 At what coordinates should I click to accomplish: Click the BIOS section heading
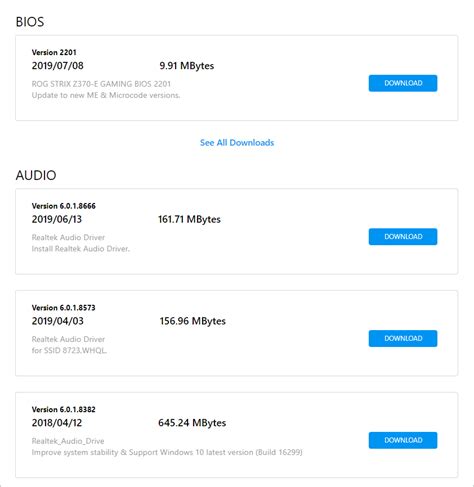pos(30,22)
